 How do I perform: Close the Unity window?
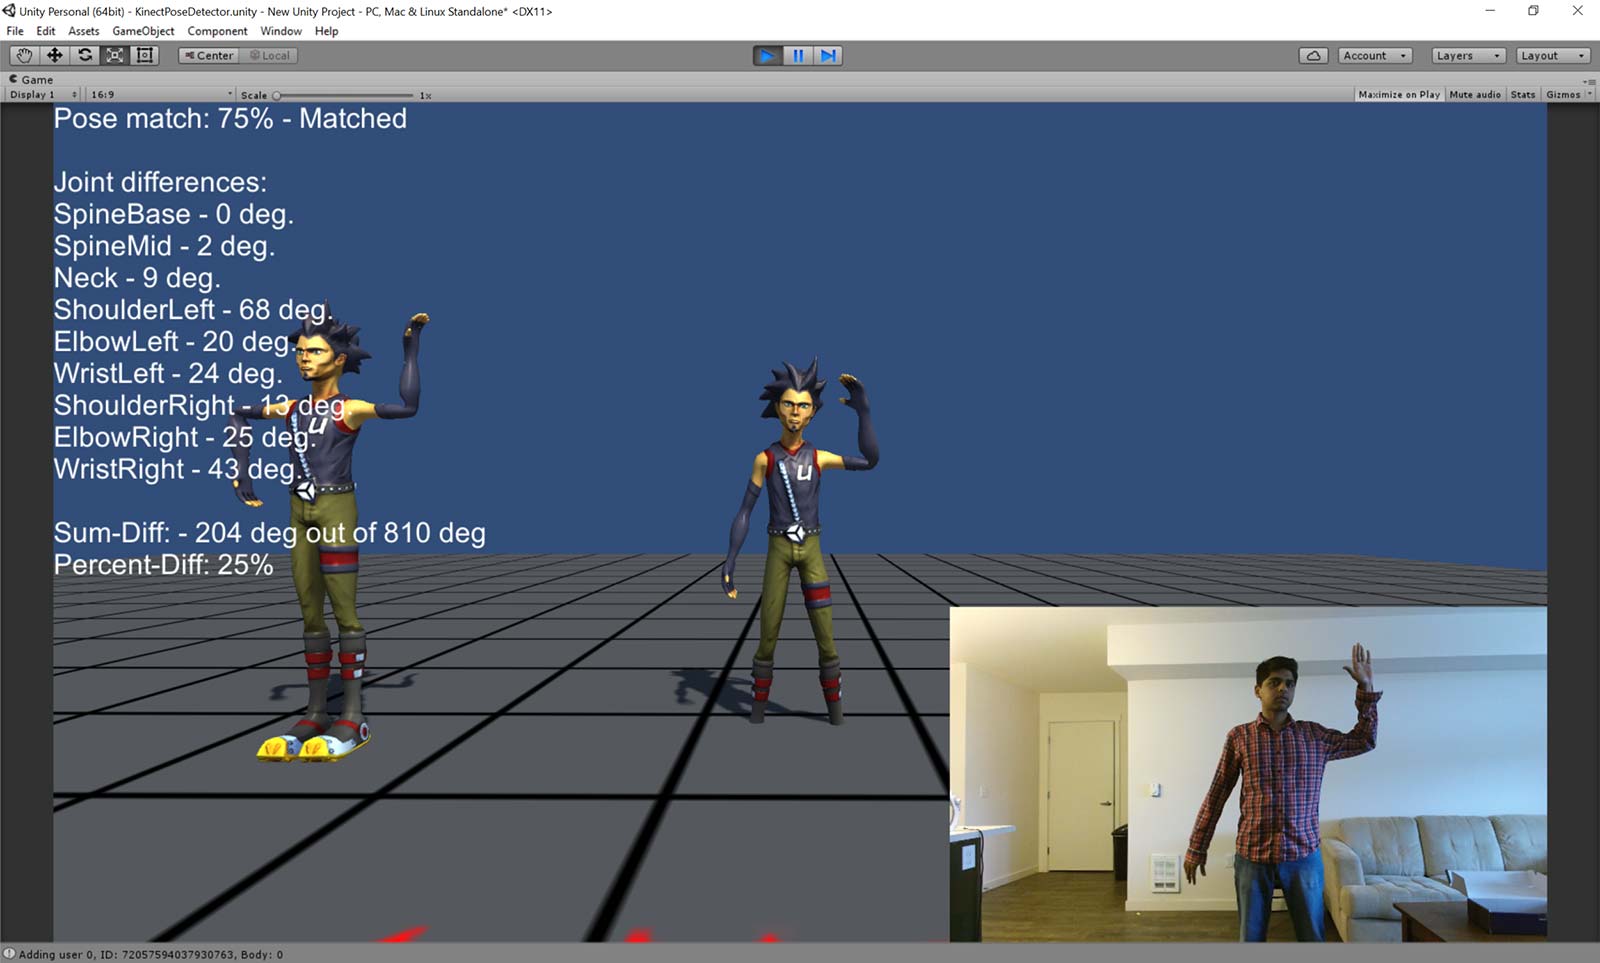[x=1577, y=11]
